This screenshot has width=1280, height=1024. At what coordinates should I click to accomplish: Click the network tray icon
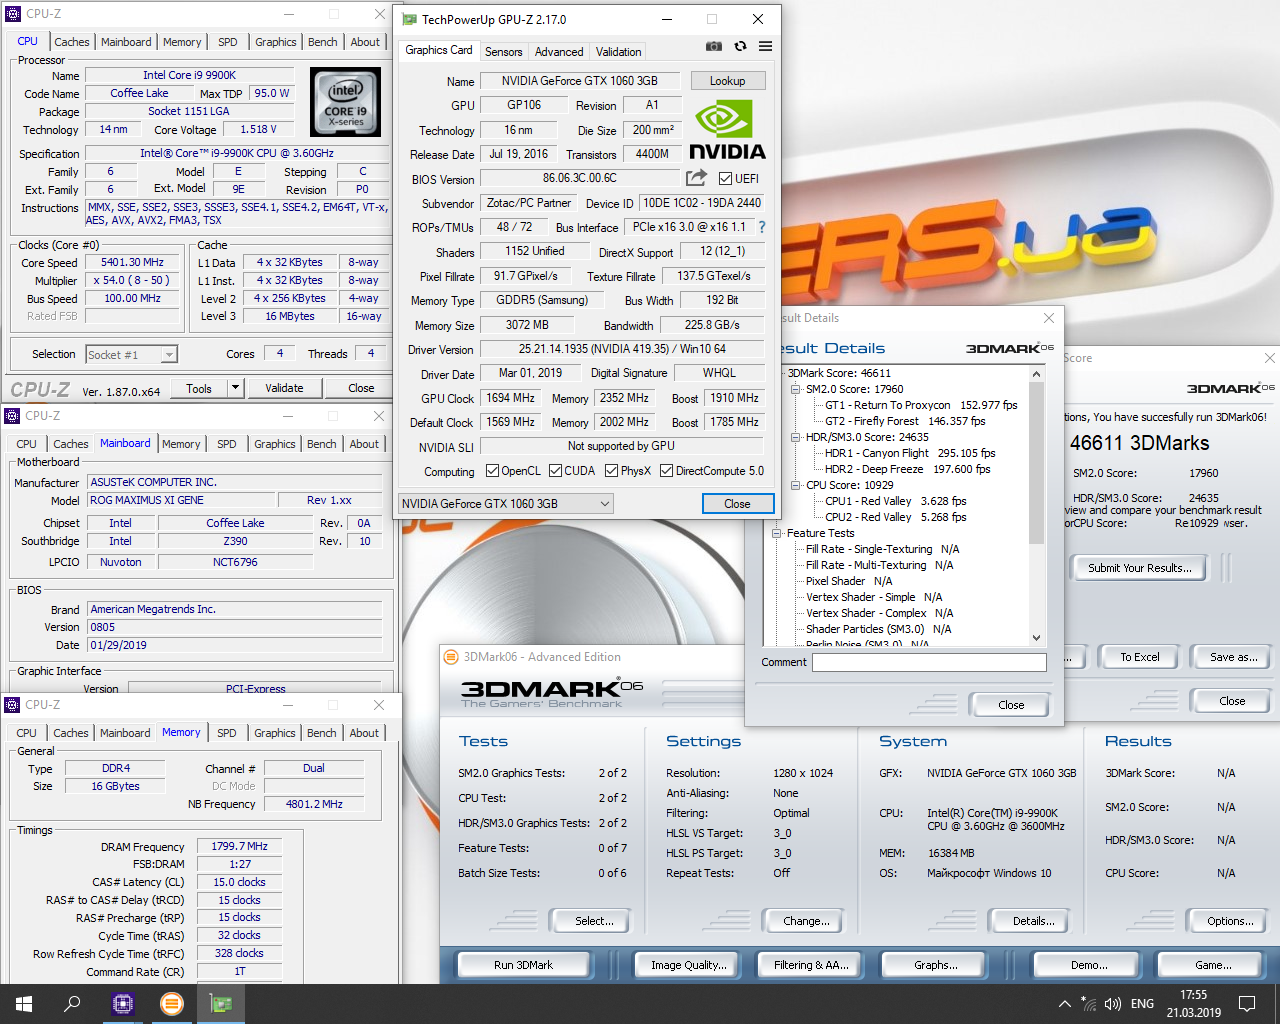pyautogui.click(x=1087, y=1004)
